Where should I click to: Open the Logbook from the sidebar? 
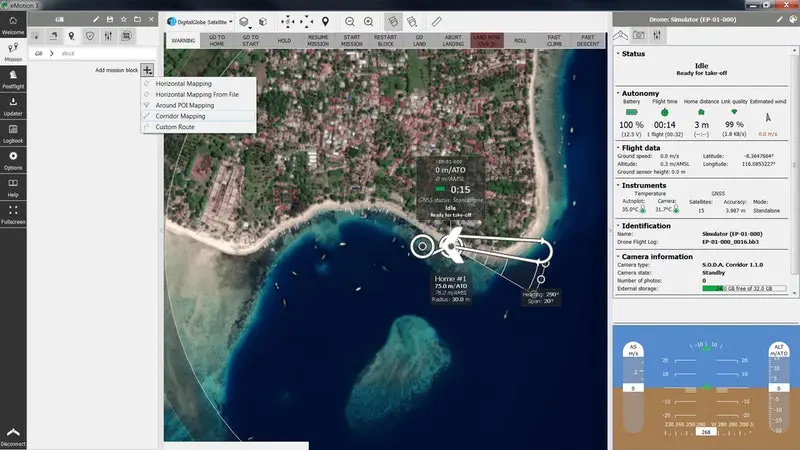[x=13, y=132]
